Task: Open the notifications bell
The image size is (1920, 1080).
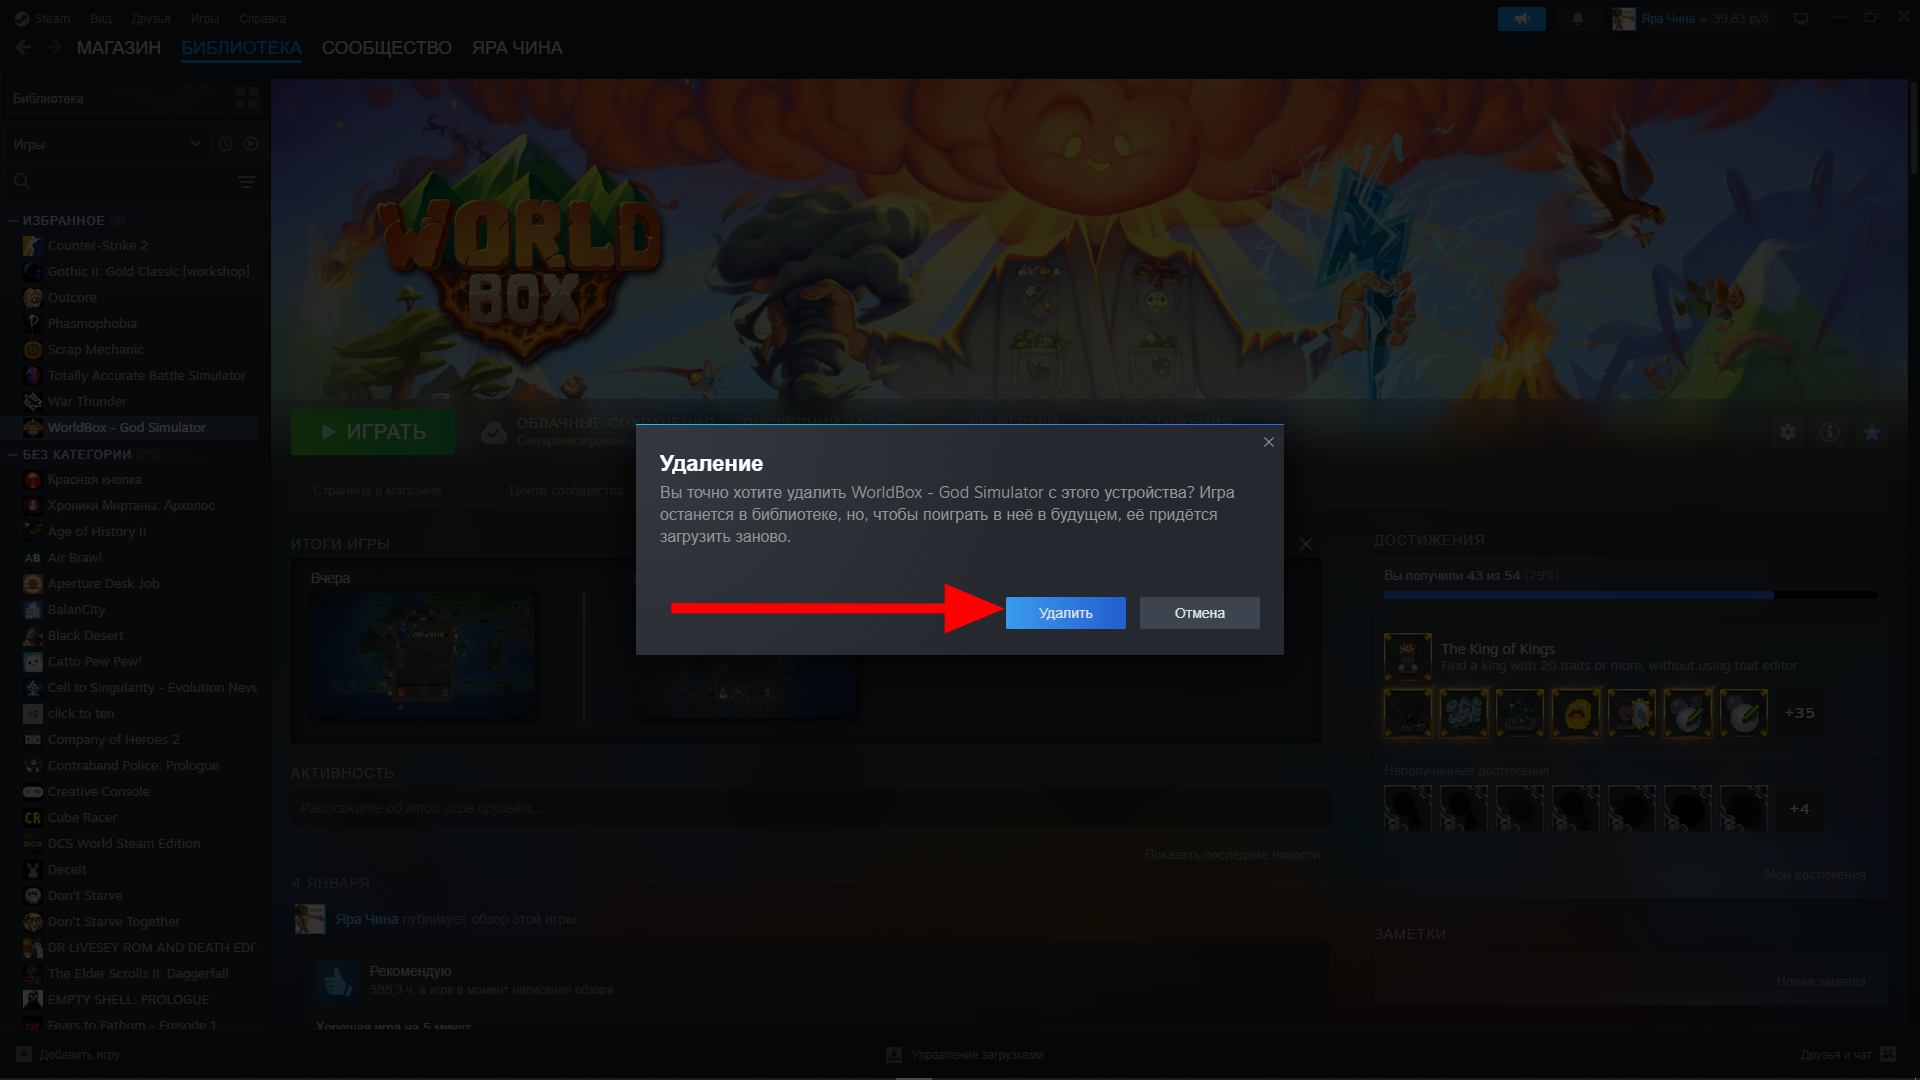Action: 1578,19
